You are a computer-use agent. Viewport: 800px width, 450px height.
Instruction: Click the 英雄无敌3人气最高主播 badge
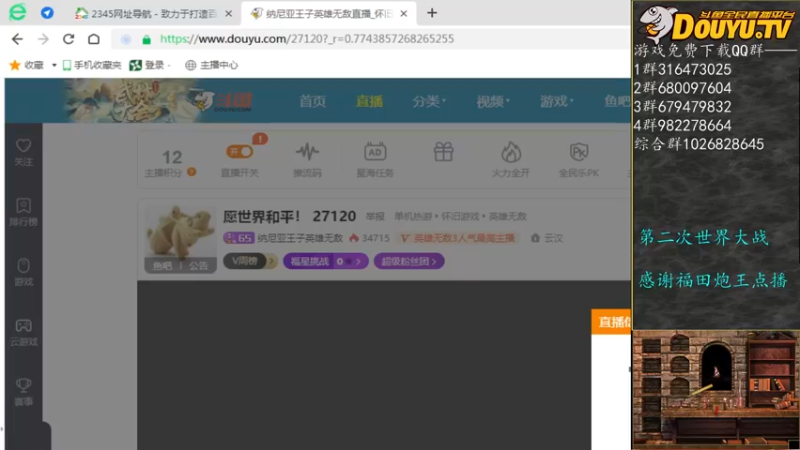[458, 238]
